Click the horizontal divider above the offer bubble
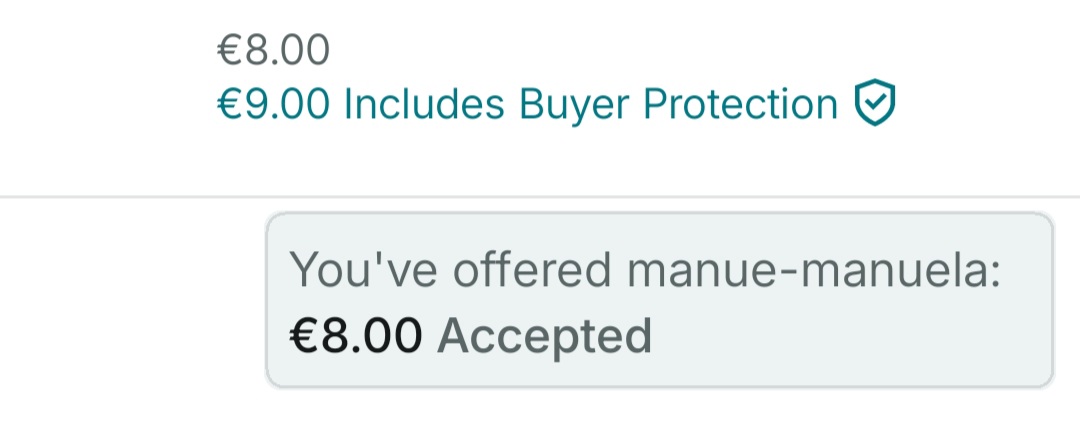 coord(540,197)
